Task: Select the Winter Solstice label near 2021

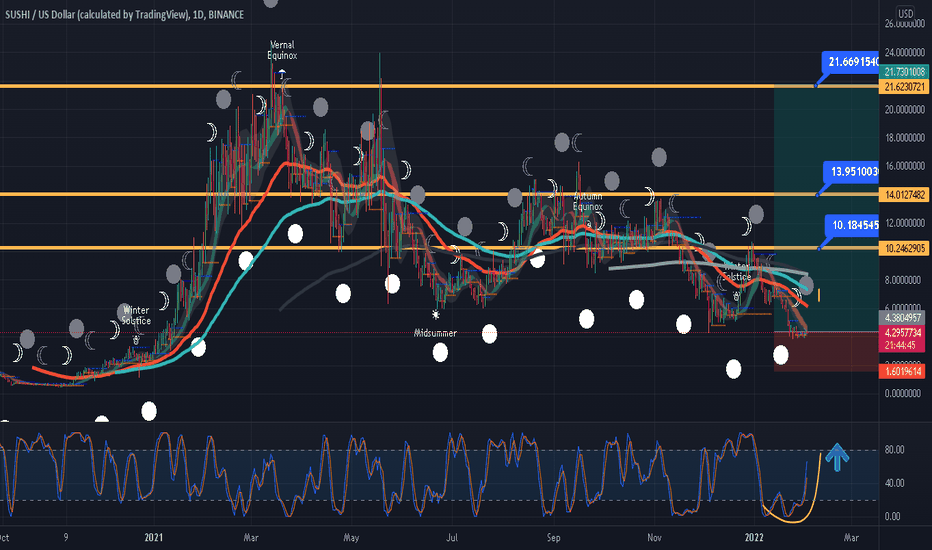Action: (136, 316)
